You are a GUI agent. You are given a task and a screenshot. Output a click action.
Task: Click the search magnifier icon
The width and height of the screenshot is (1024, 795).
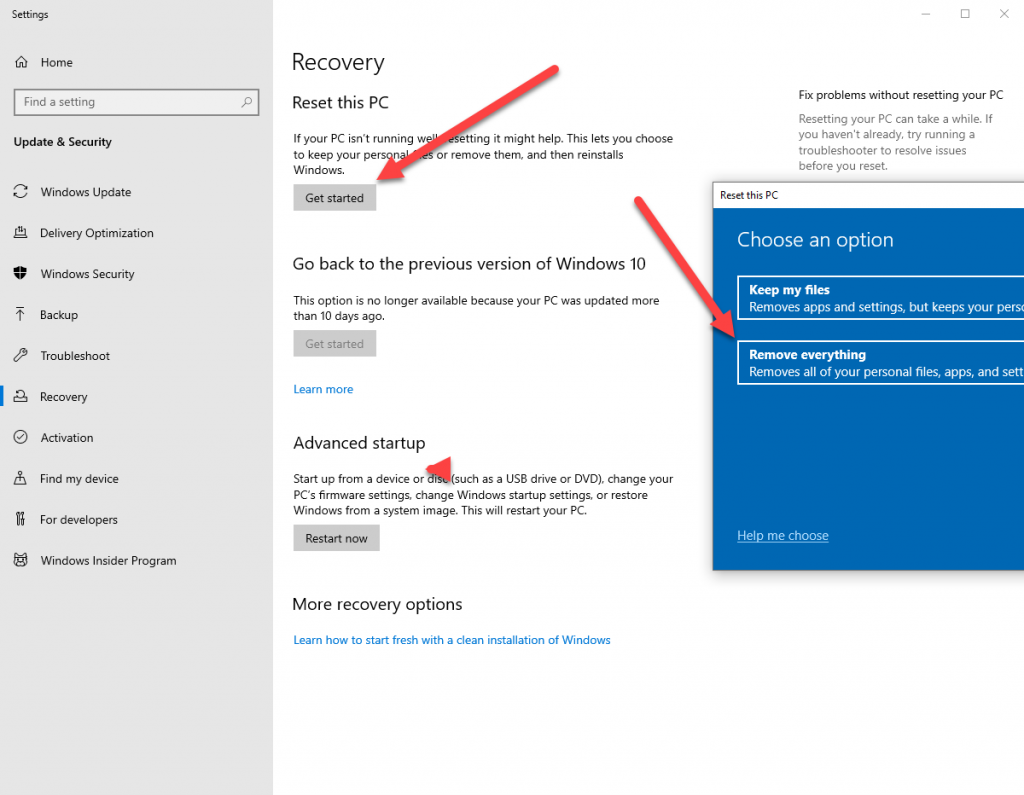[246, 102]
